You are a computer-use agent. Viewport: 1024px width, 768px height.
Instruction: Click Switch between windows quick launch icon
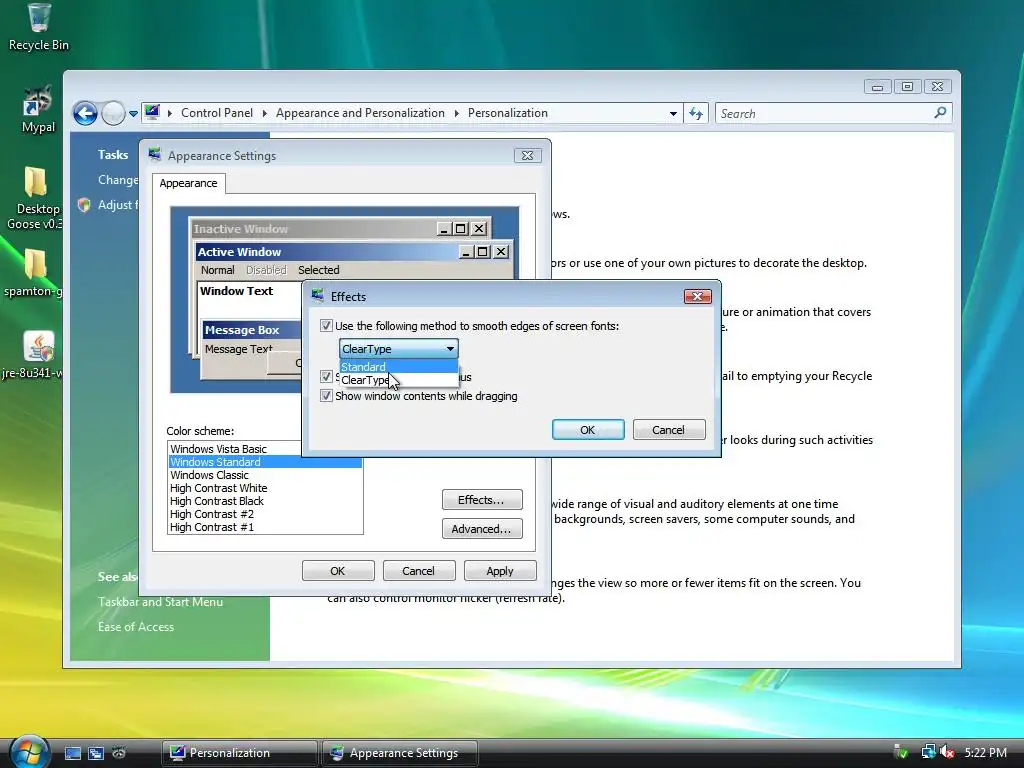pos(96,753)
